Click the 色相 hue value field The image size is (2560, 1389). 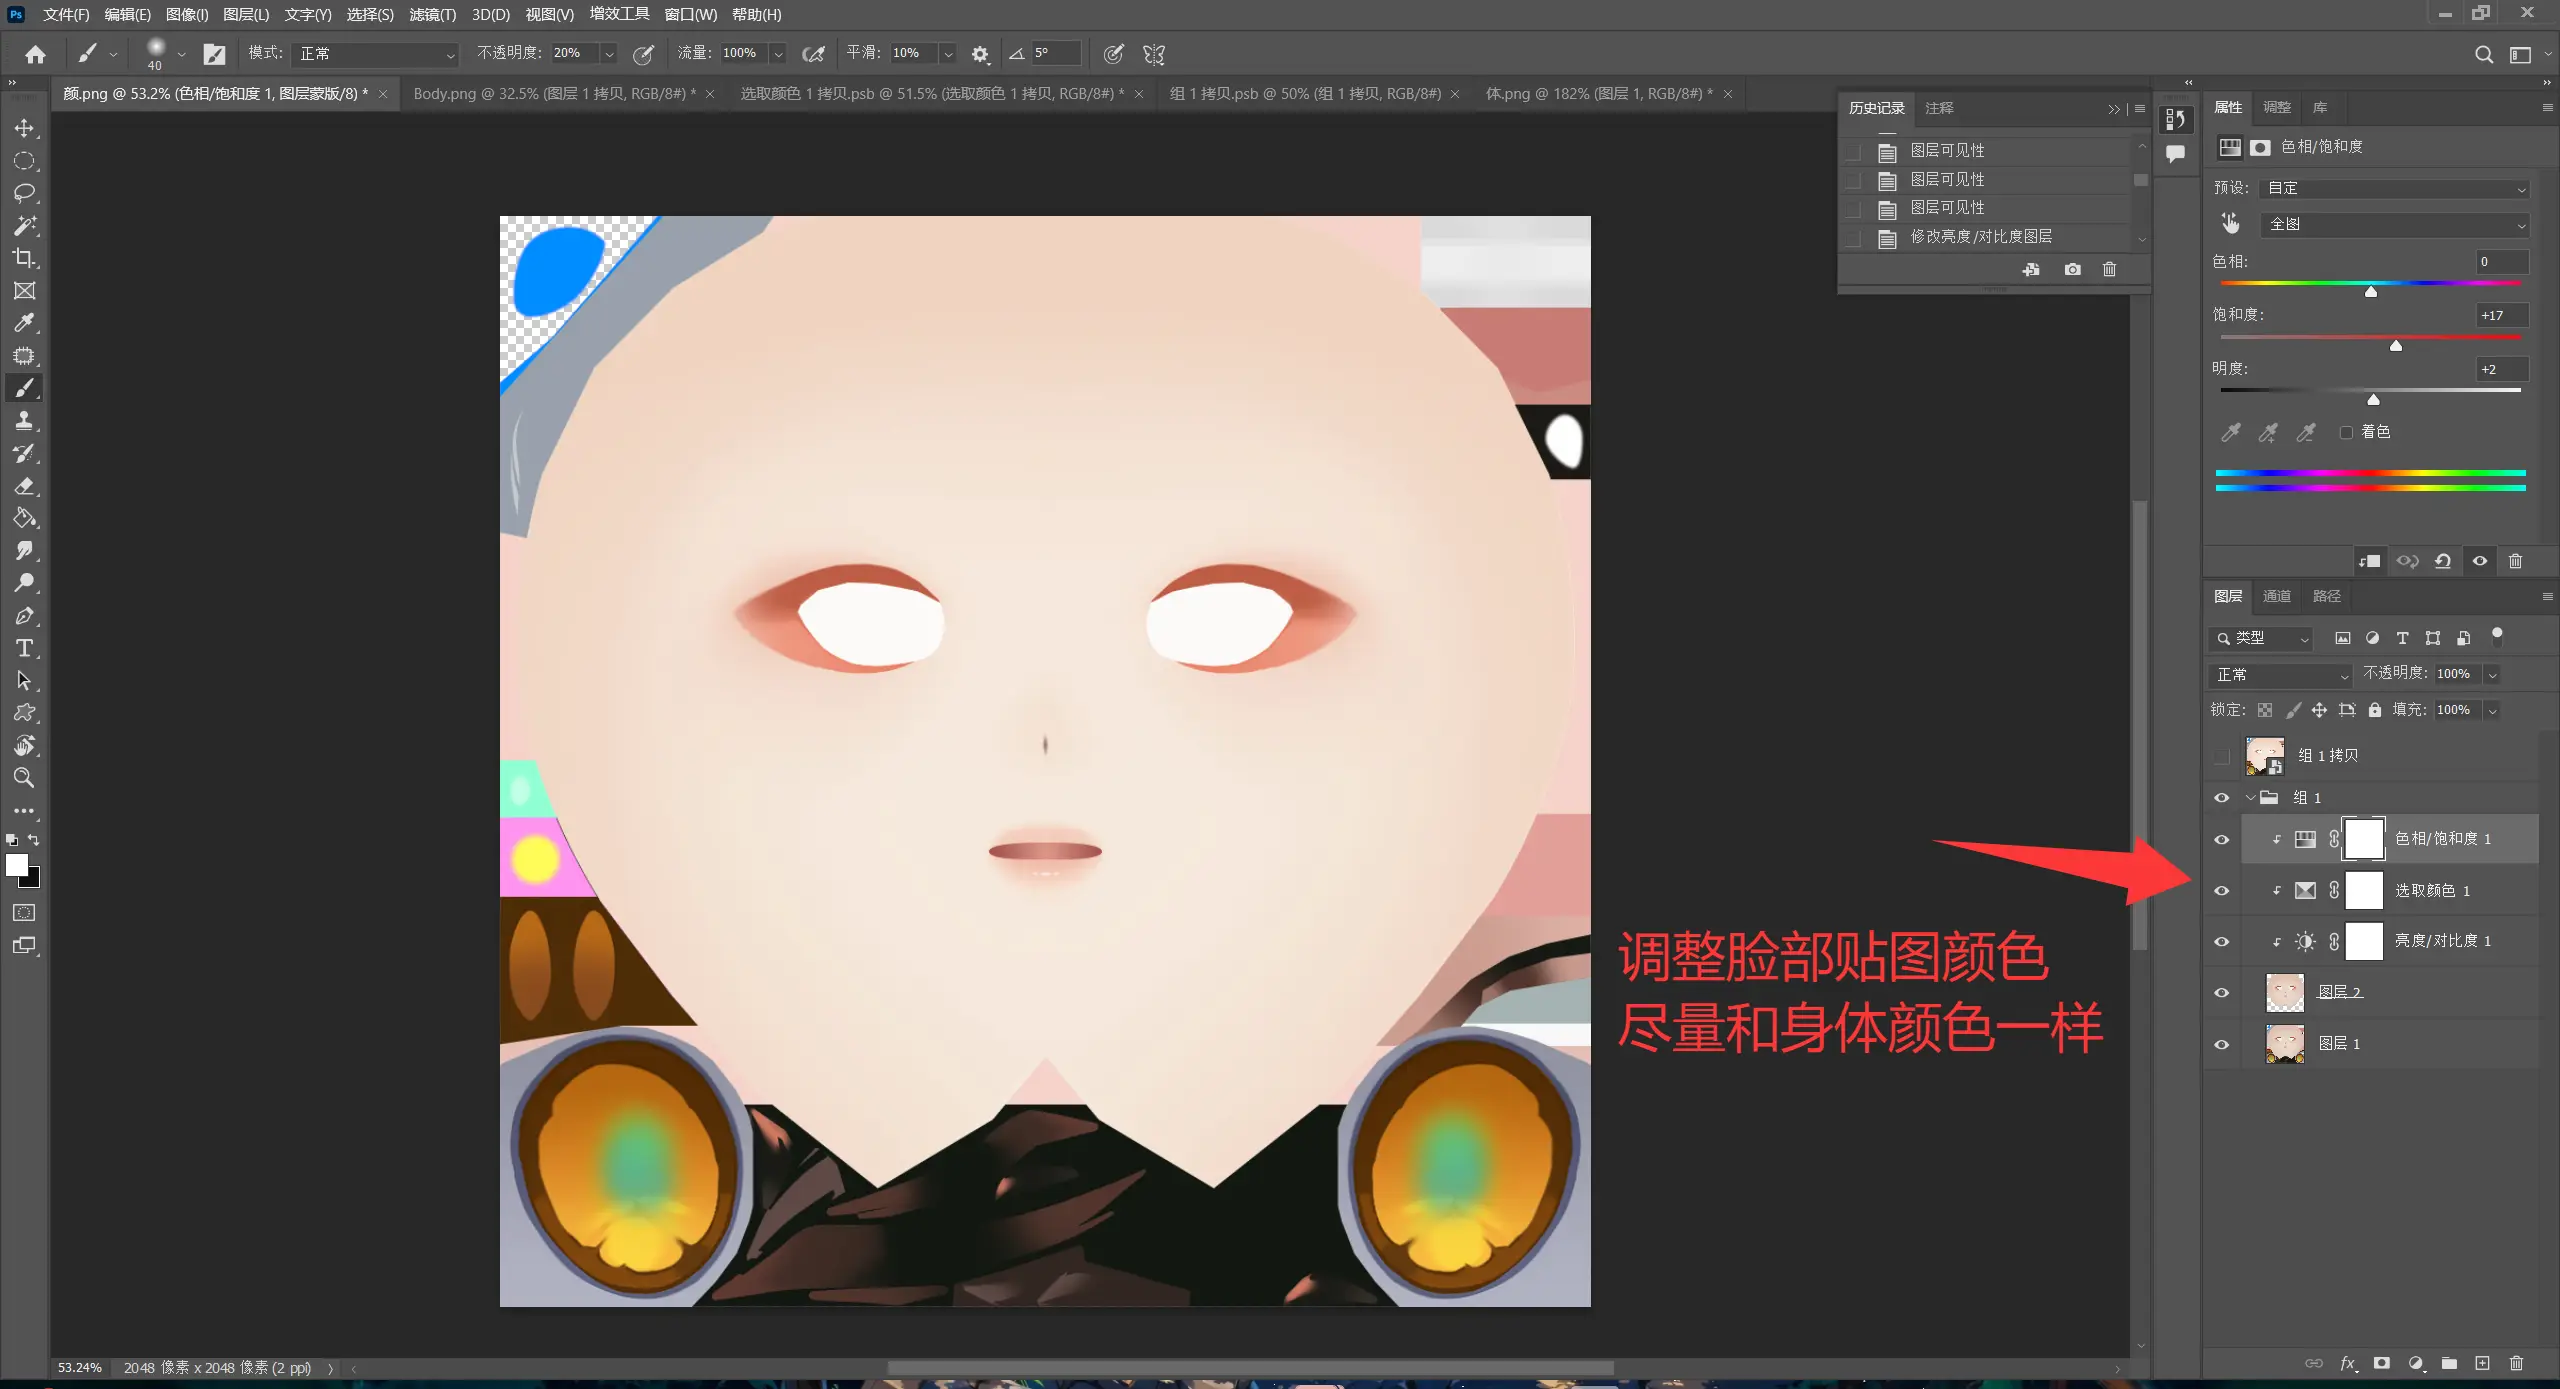[2501, 262]
